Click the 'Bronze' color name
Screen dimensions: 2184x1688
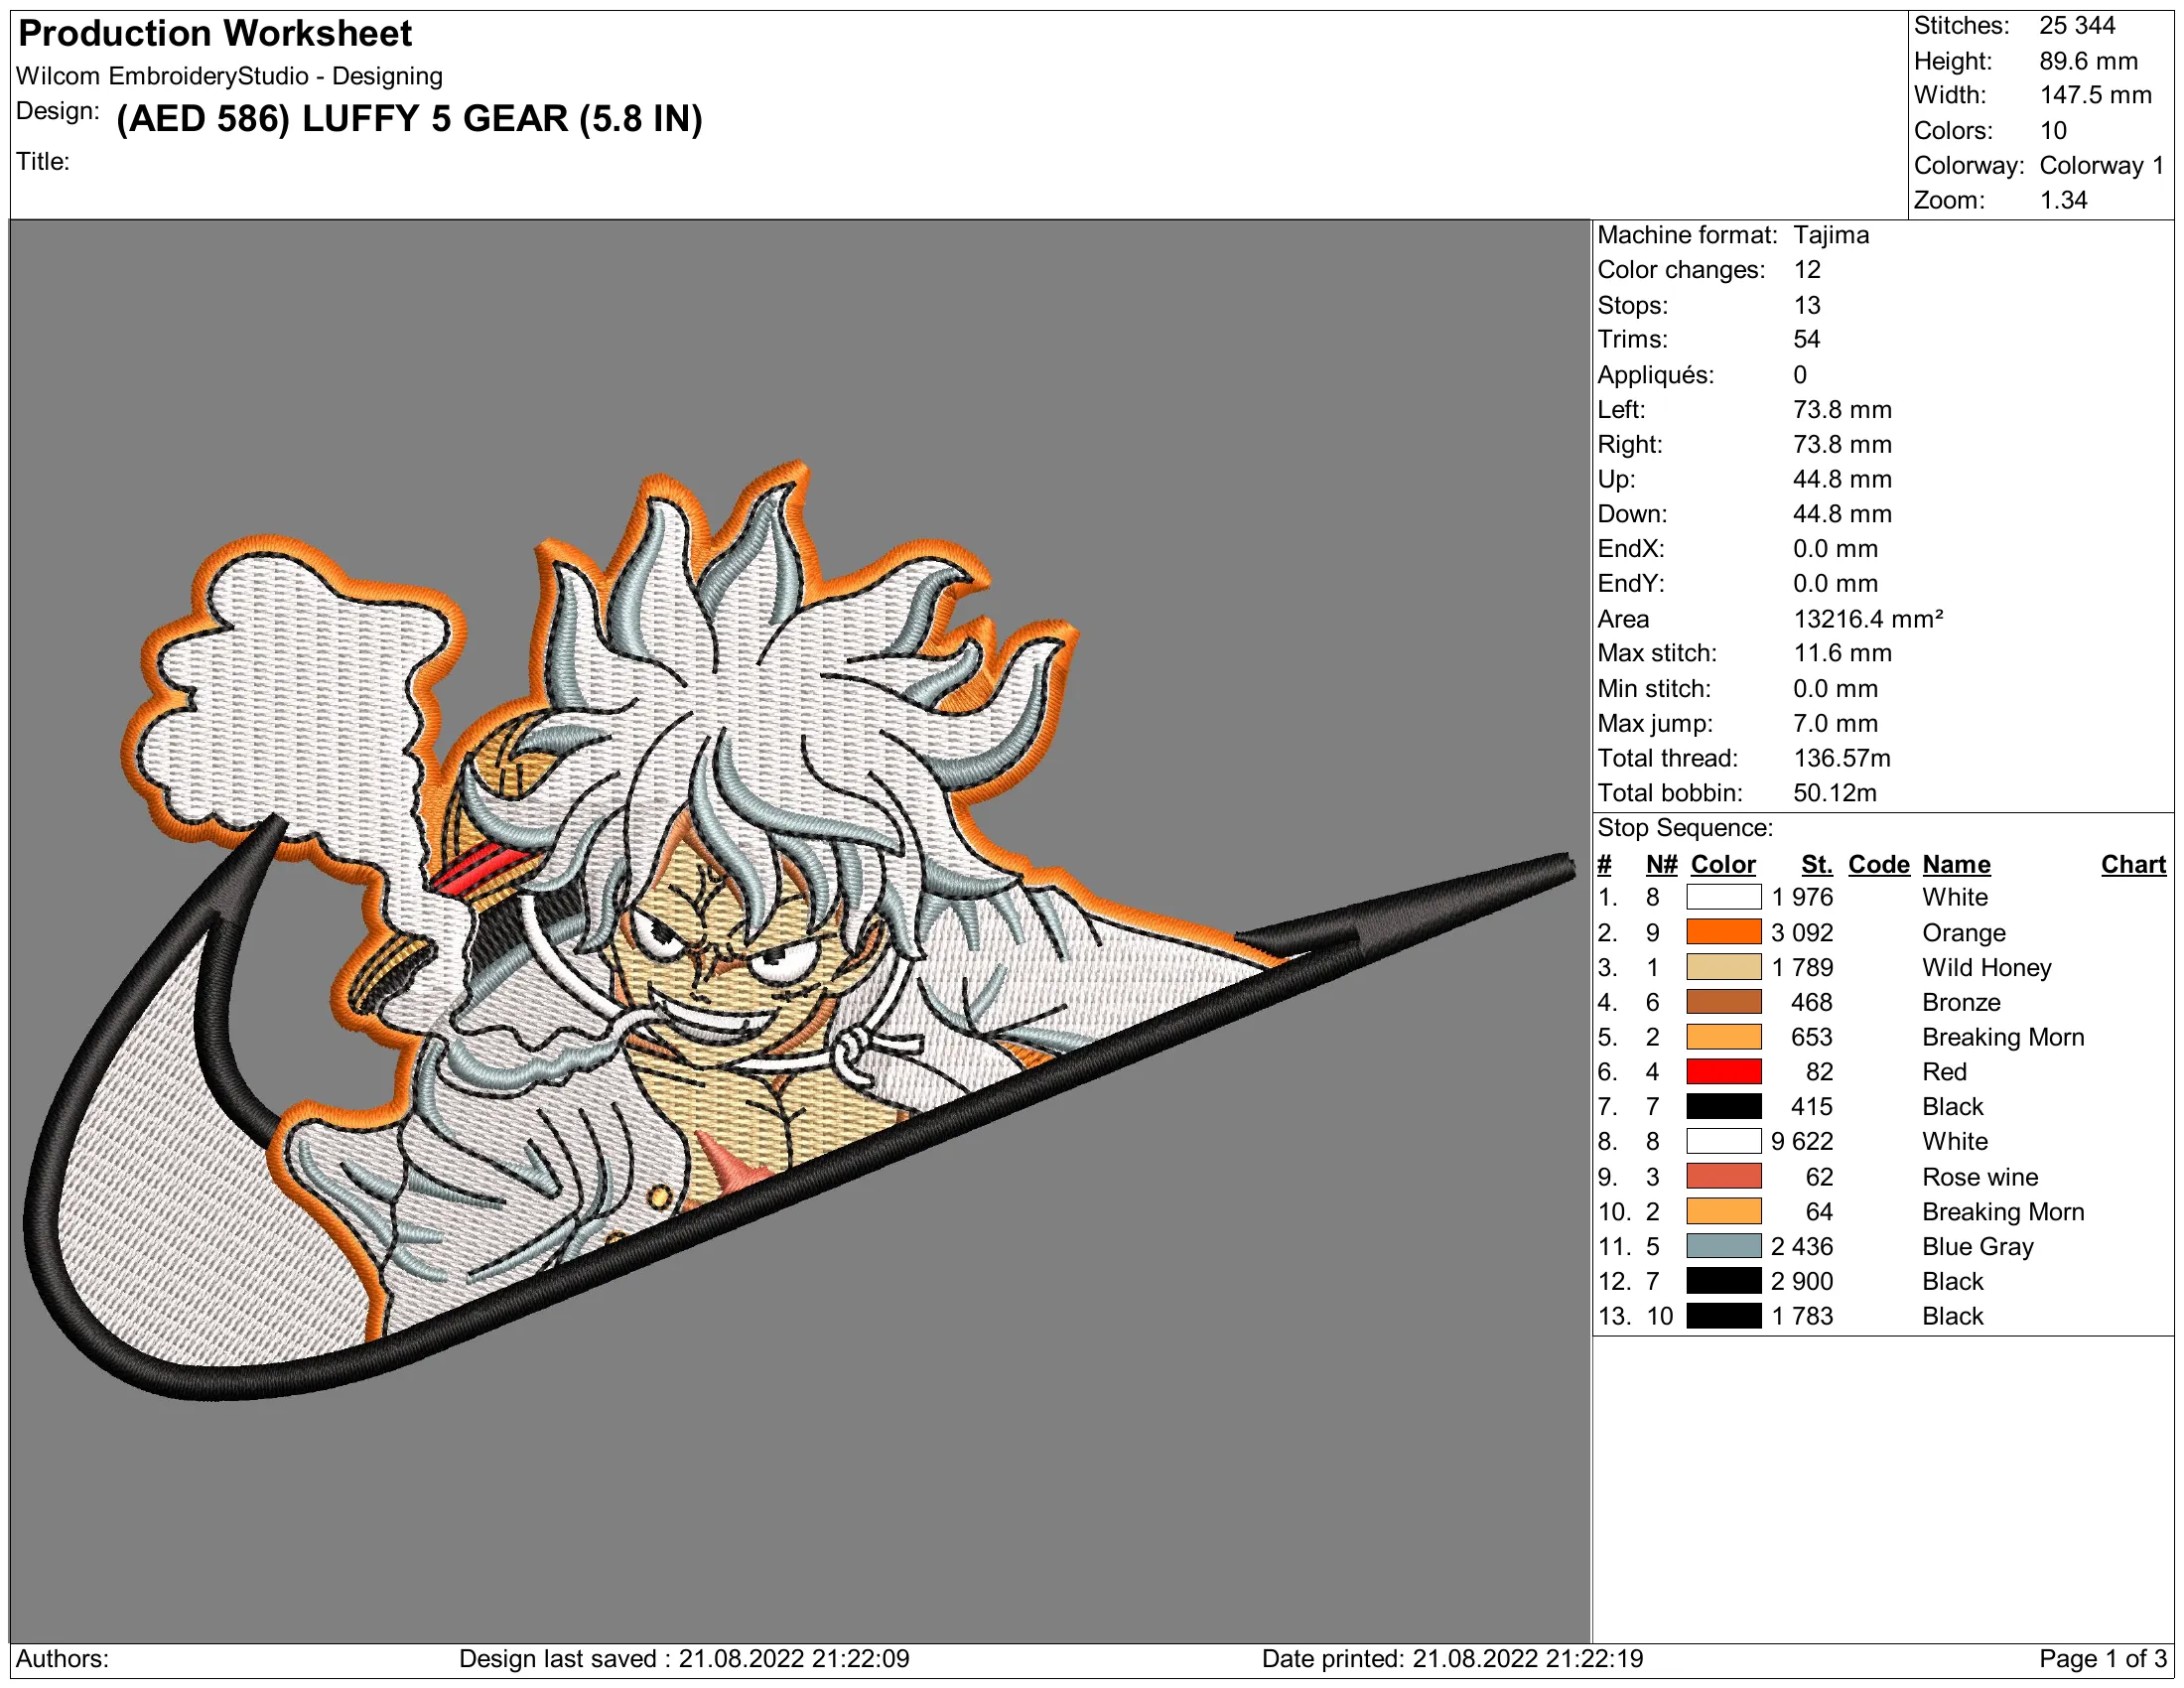point(1961,1002)
